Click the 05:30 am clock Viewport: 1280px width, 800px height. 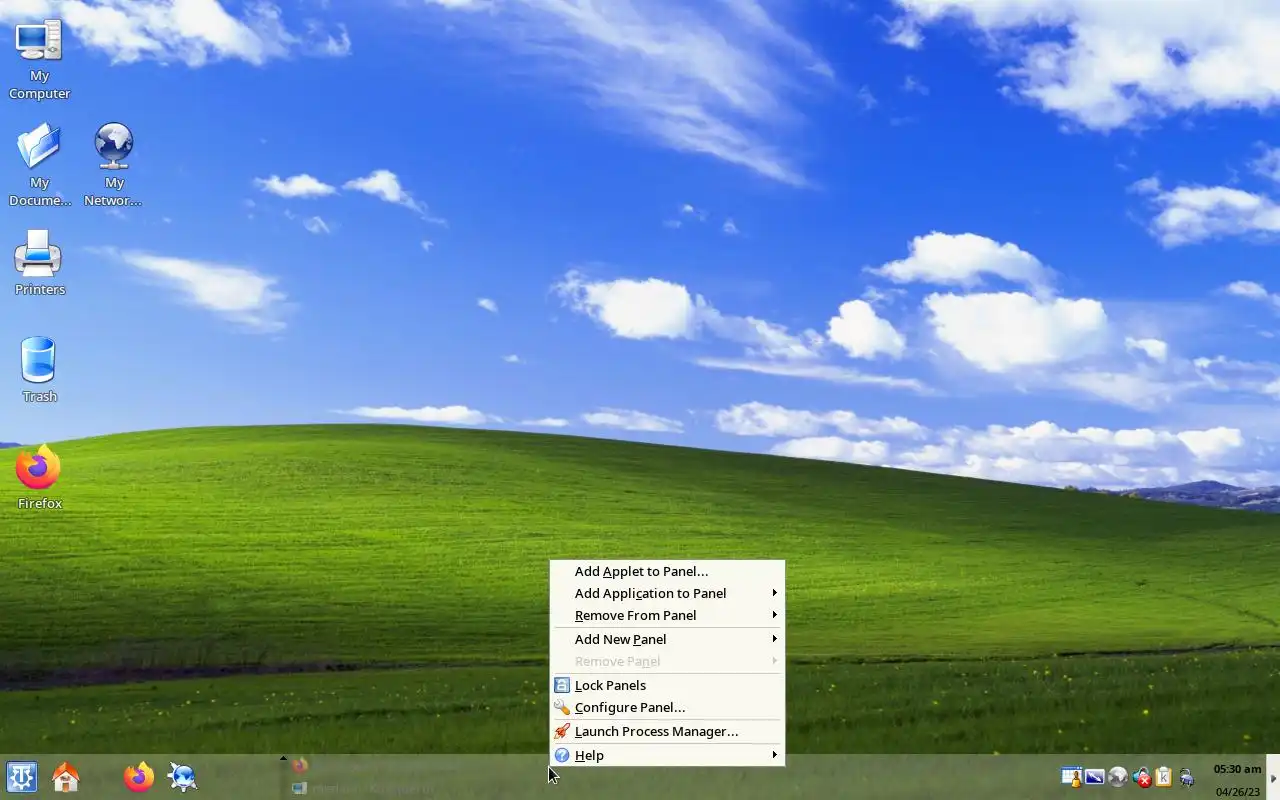click(x=1237, y=769)
